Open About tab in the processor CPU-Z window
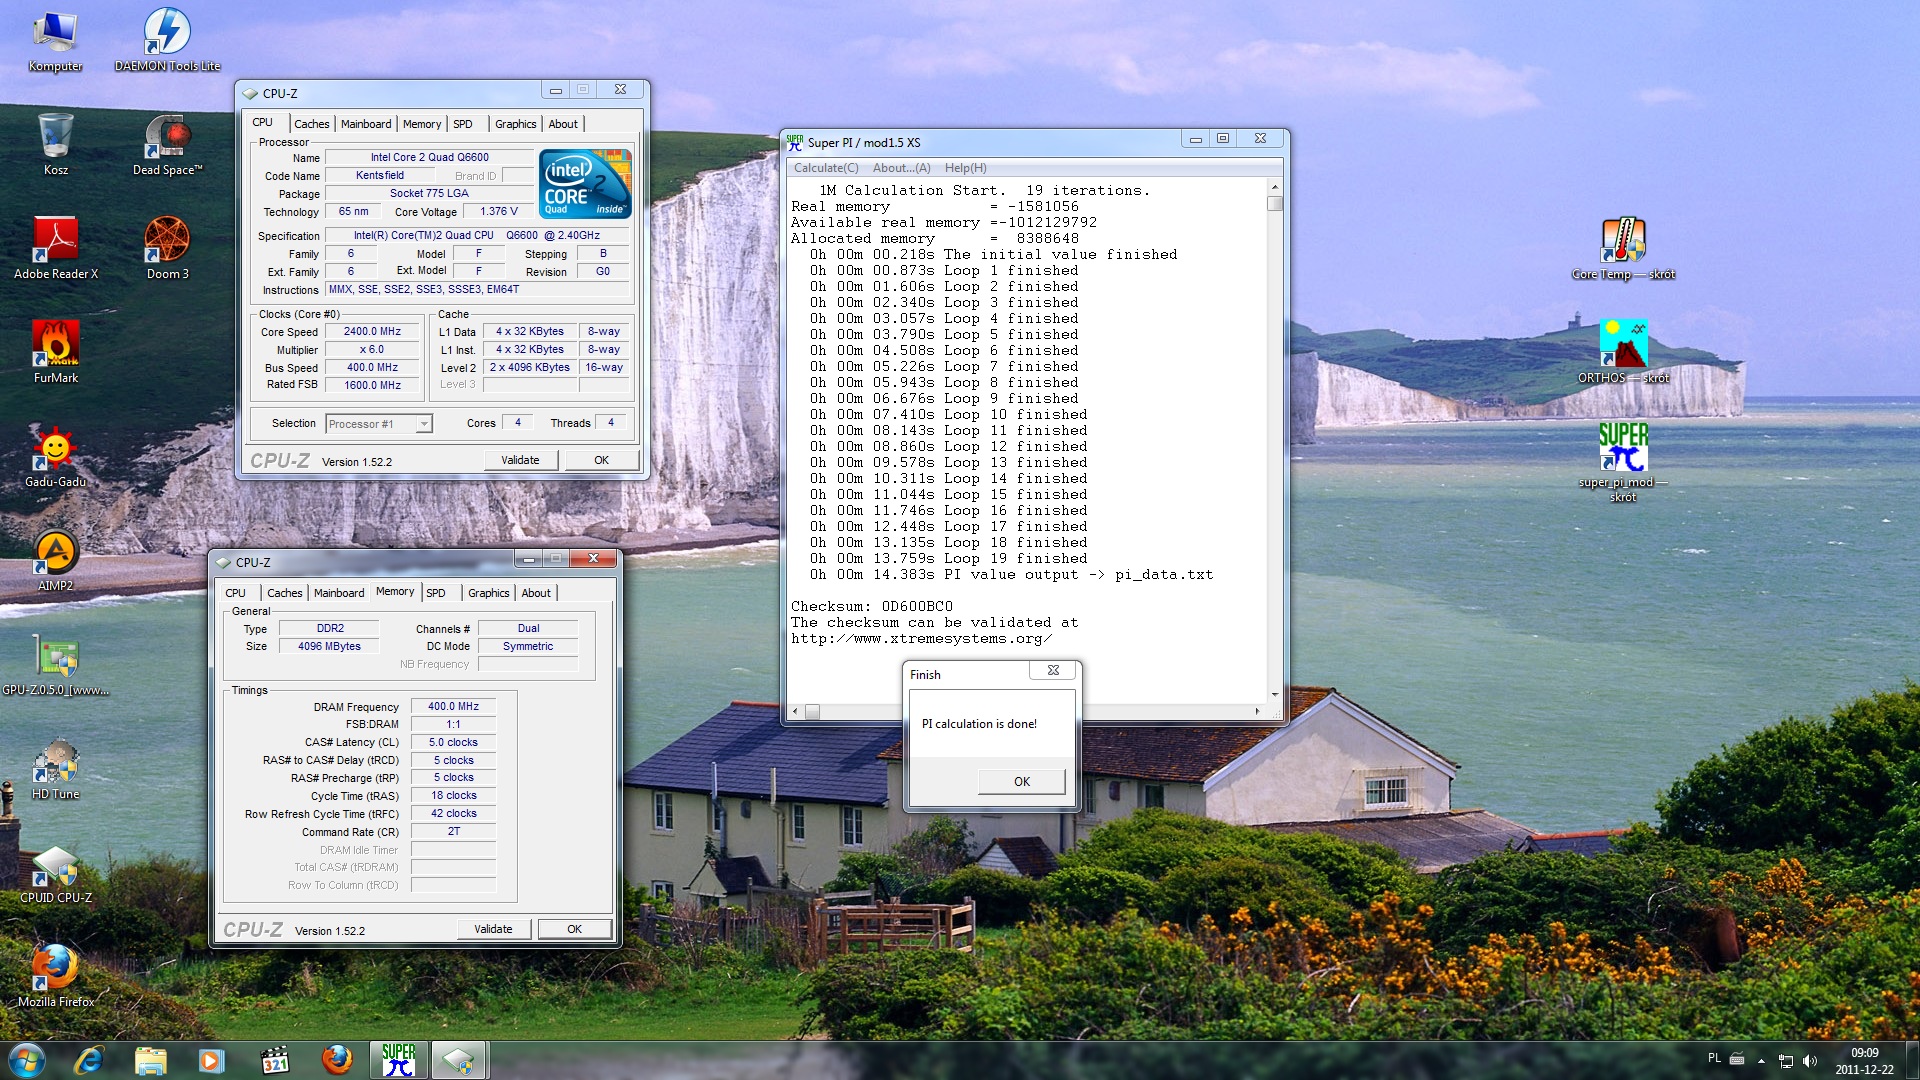Viewport: 1920px width, 1080px height. pos(563,124)
